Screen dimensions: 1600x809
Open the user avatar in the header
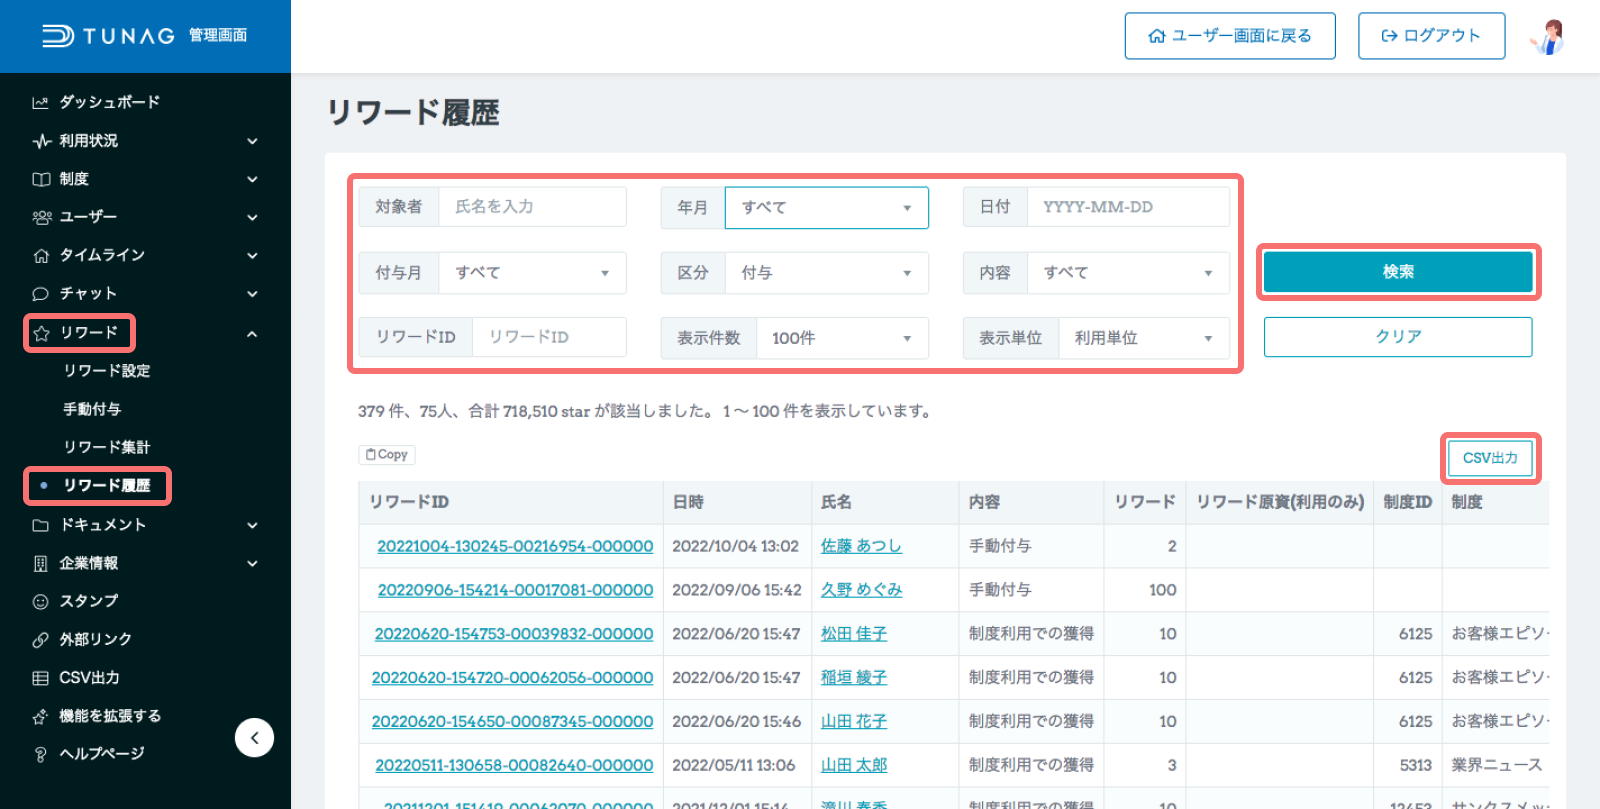point(1547,37)
